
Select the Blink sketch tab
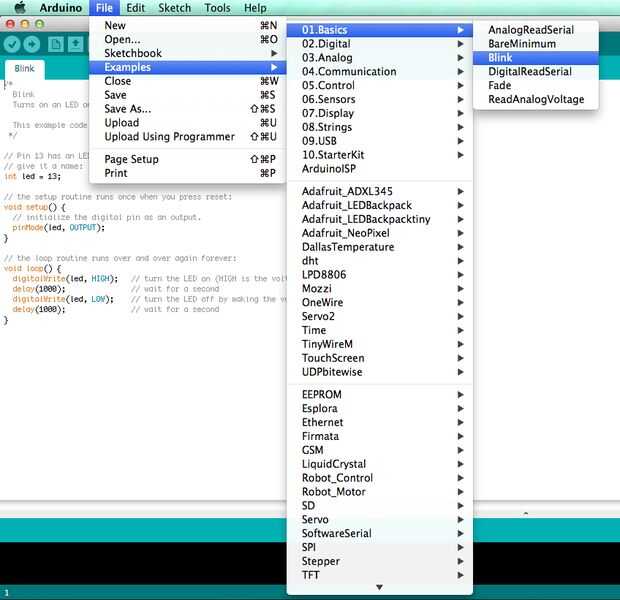coord(25,69)
